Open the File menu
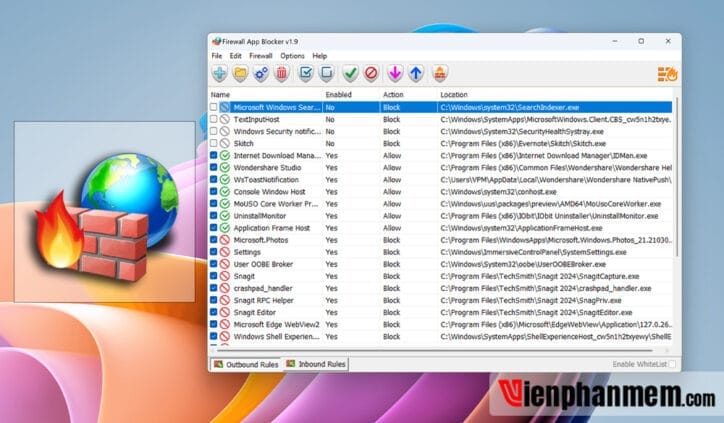This screenshot has height=423, width=724. [217, 56]
